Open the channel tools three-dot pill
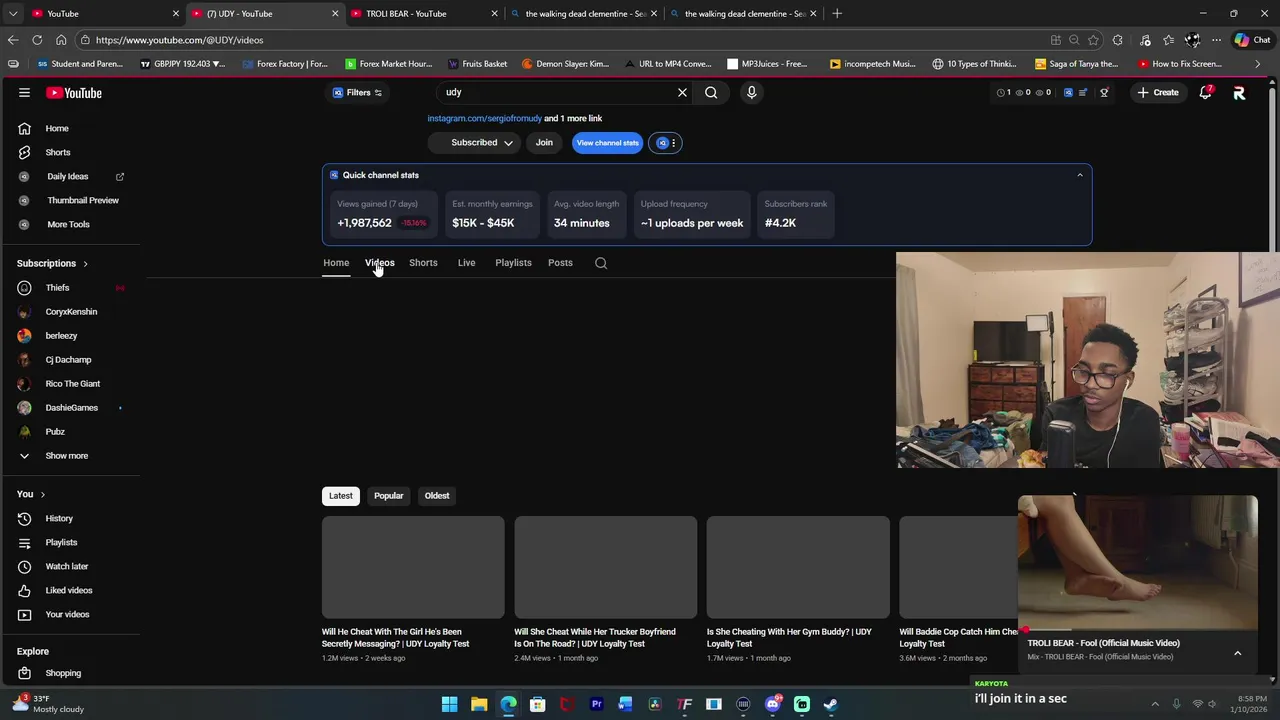 (667, 143)
